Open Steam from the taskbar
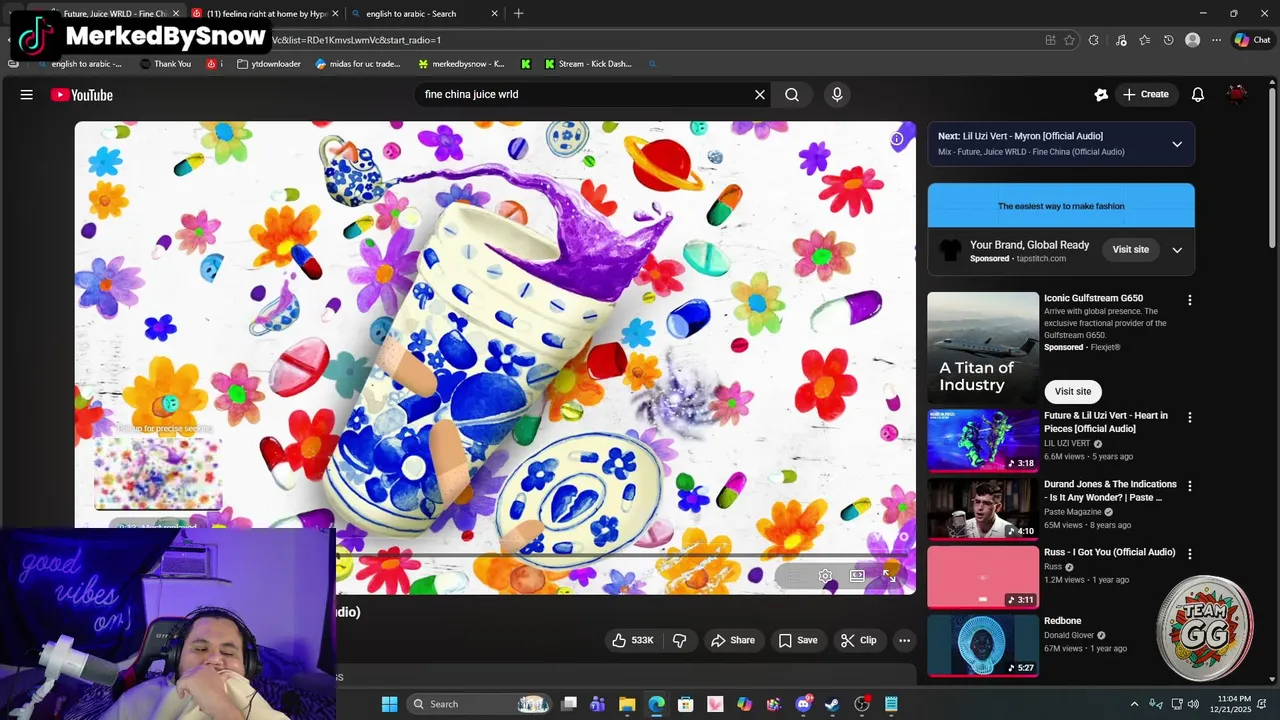1280x720 pixels. [832, 704]
